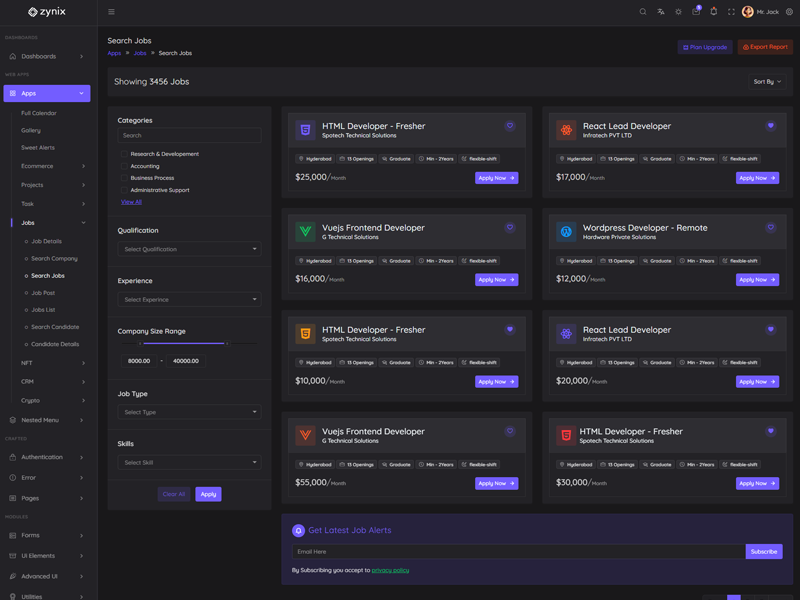Expand the Dashboards sidebar menu

[47, 56]
